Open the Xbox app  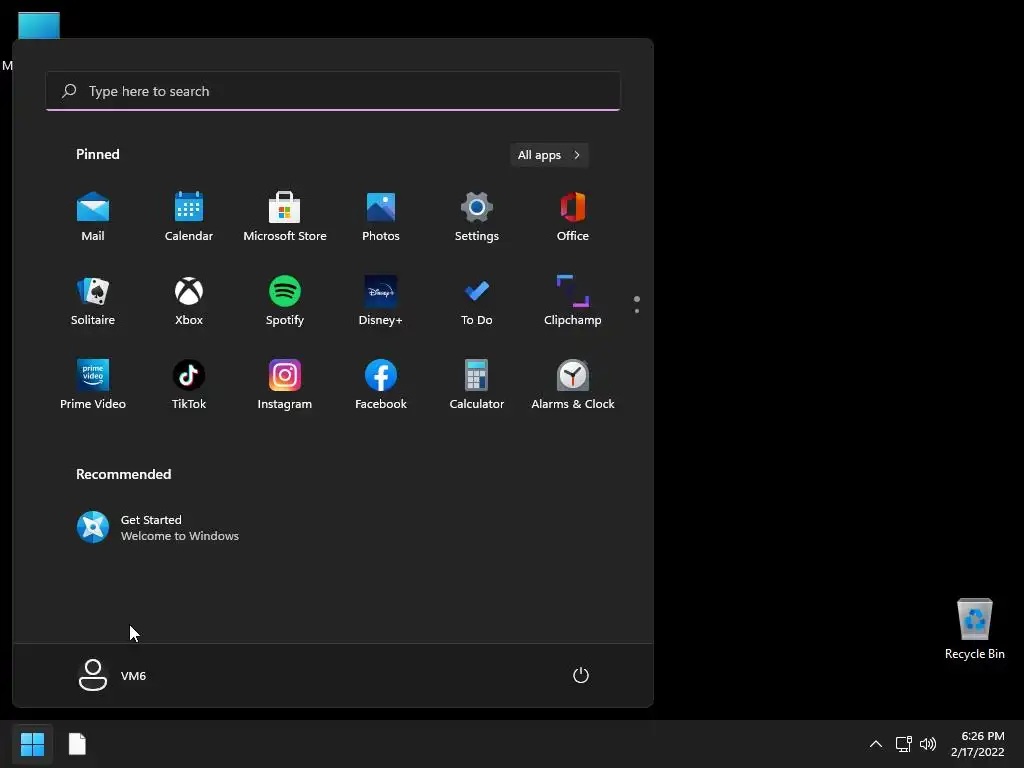coord(189,301)
